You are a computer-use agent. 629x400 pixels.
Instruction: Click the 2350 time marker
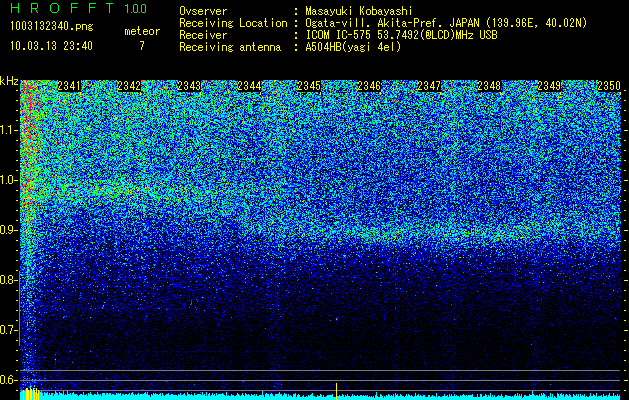tap(609, 86)
